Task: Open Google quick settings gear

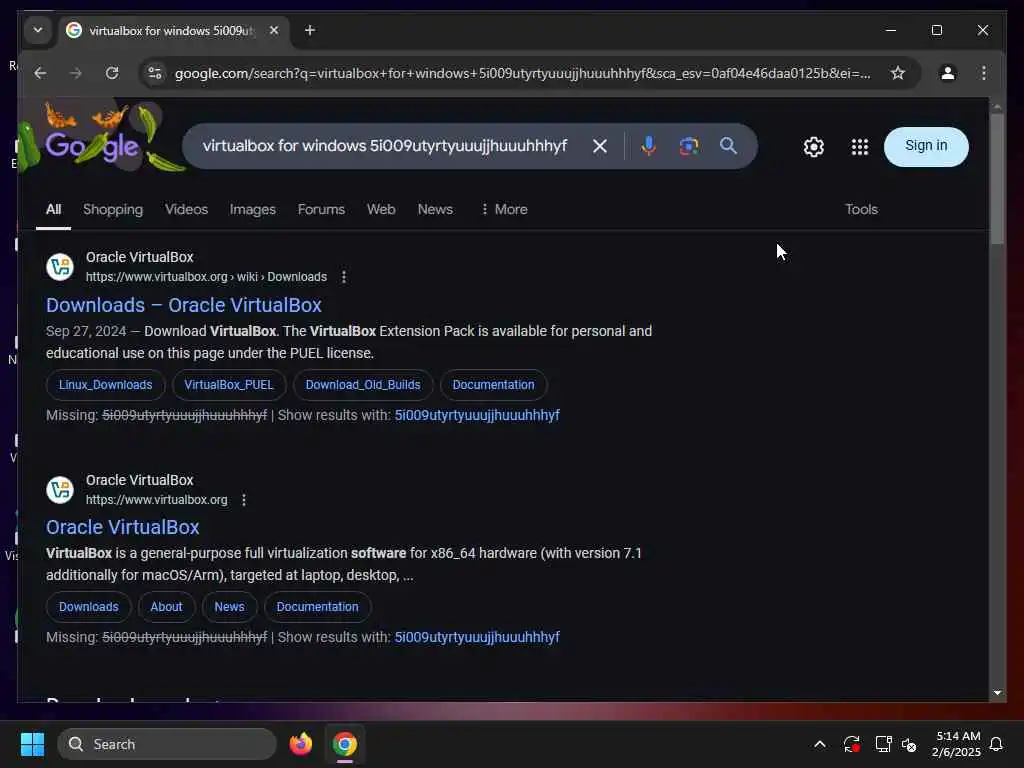Action: [x=814, y=147]
